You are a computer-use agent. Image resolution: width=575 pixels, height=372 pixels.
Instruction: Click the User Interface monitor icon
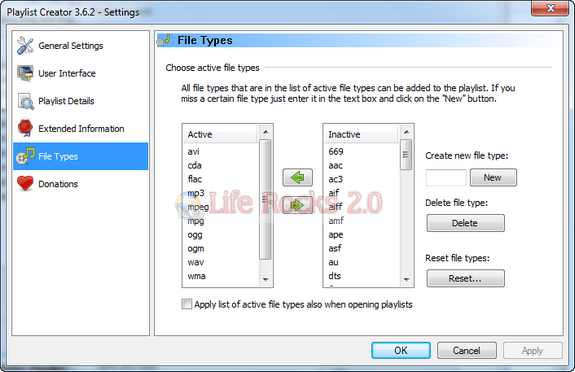[x=25, y=73]
